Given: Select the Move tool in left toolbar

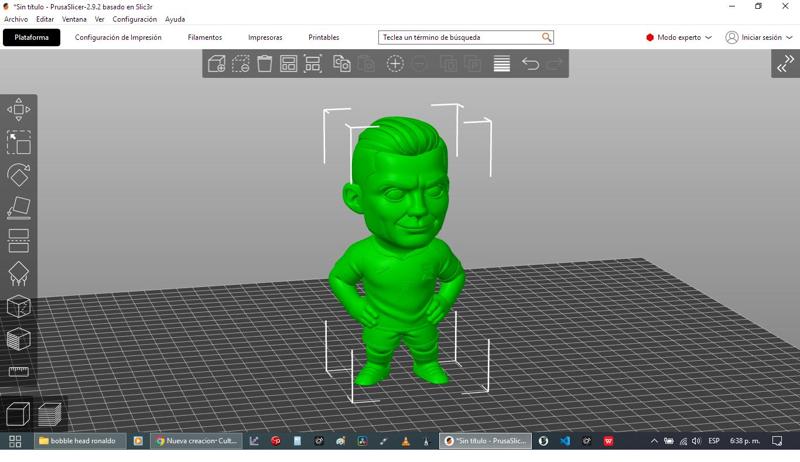Looking at the screenshot, I should coord(18,110).
